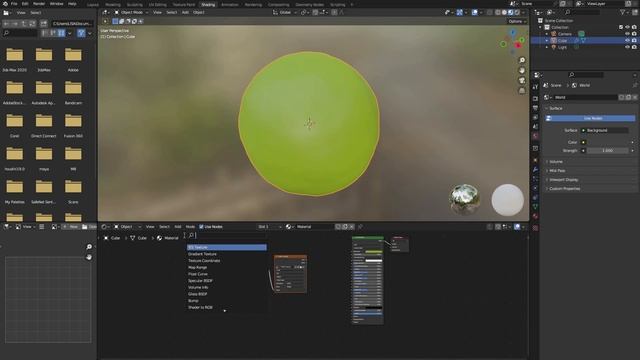
Task: Toggle viewport overlays button
Action: (475, 13)
